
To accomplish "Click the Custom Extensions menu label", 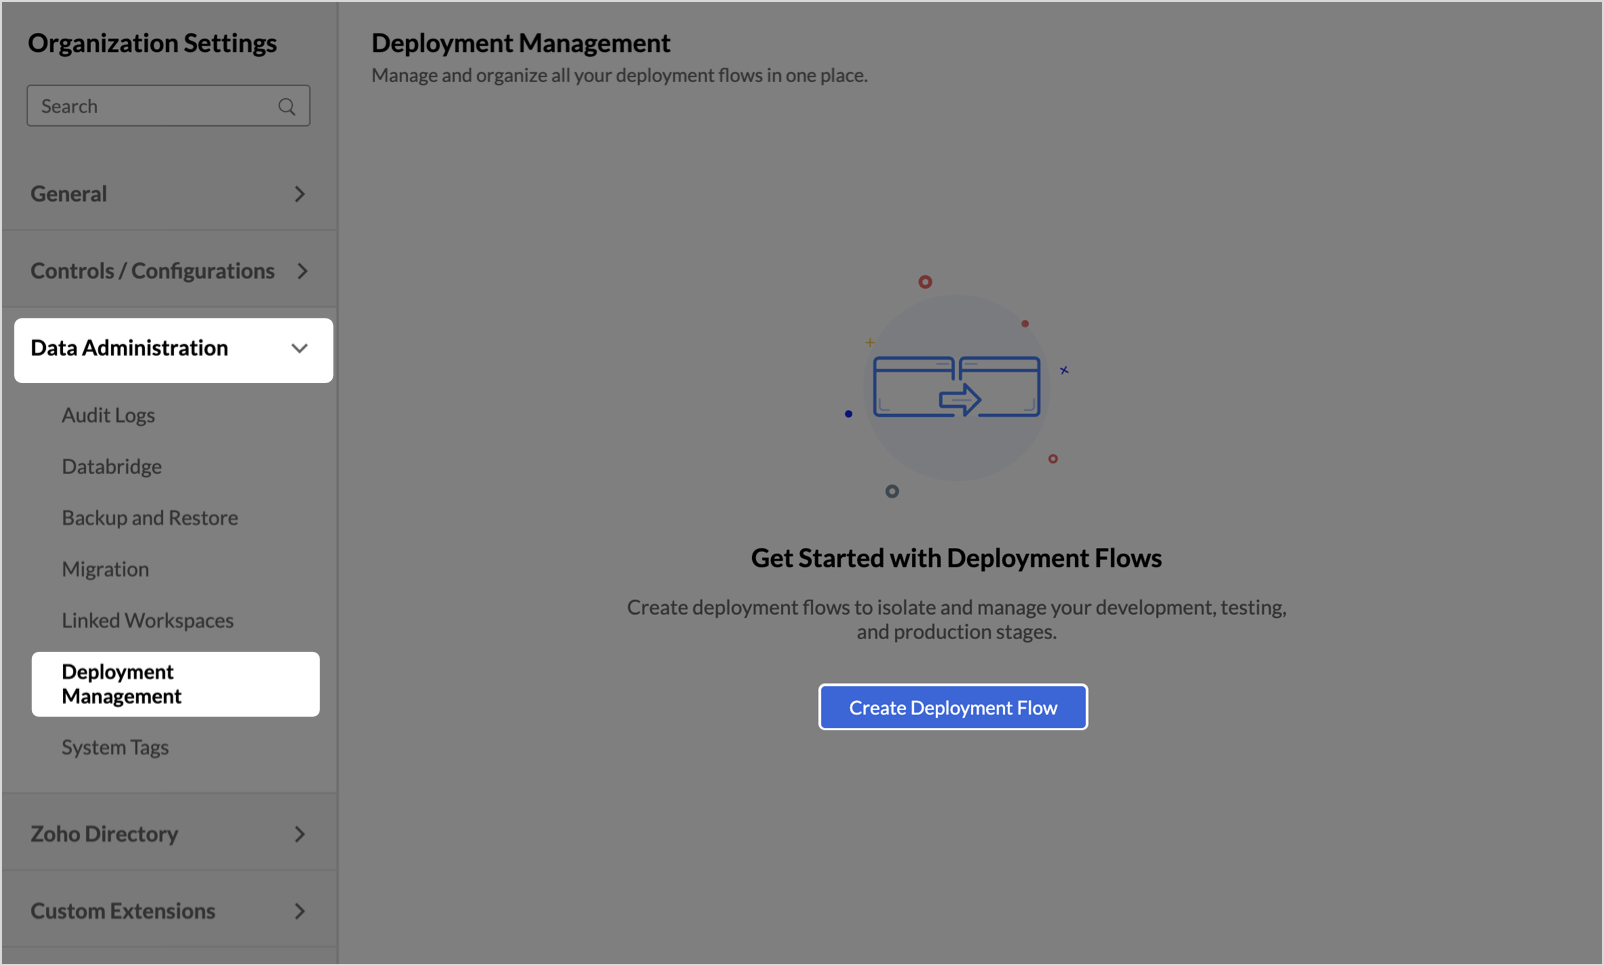I will tap(123, 911).
